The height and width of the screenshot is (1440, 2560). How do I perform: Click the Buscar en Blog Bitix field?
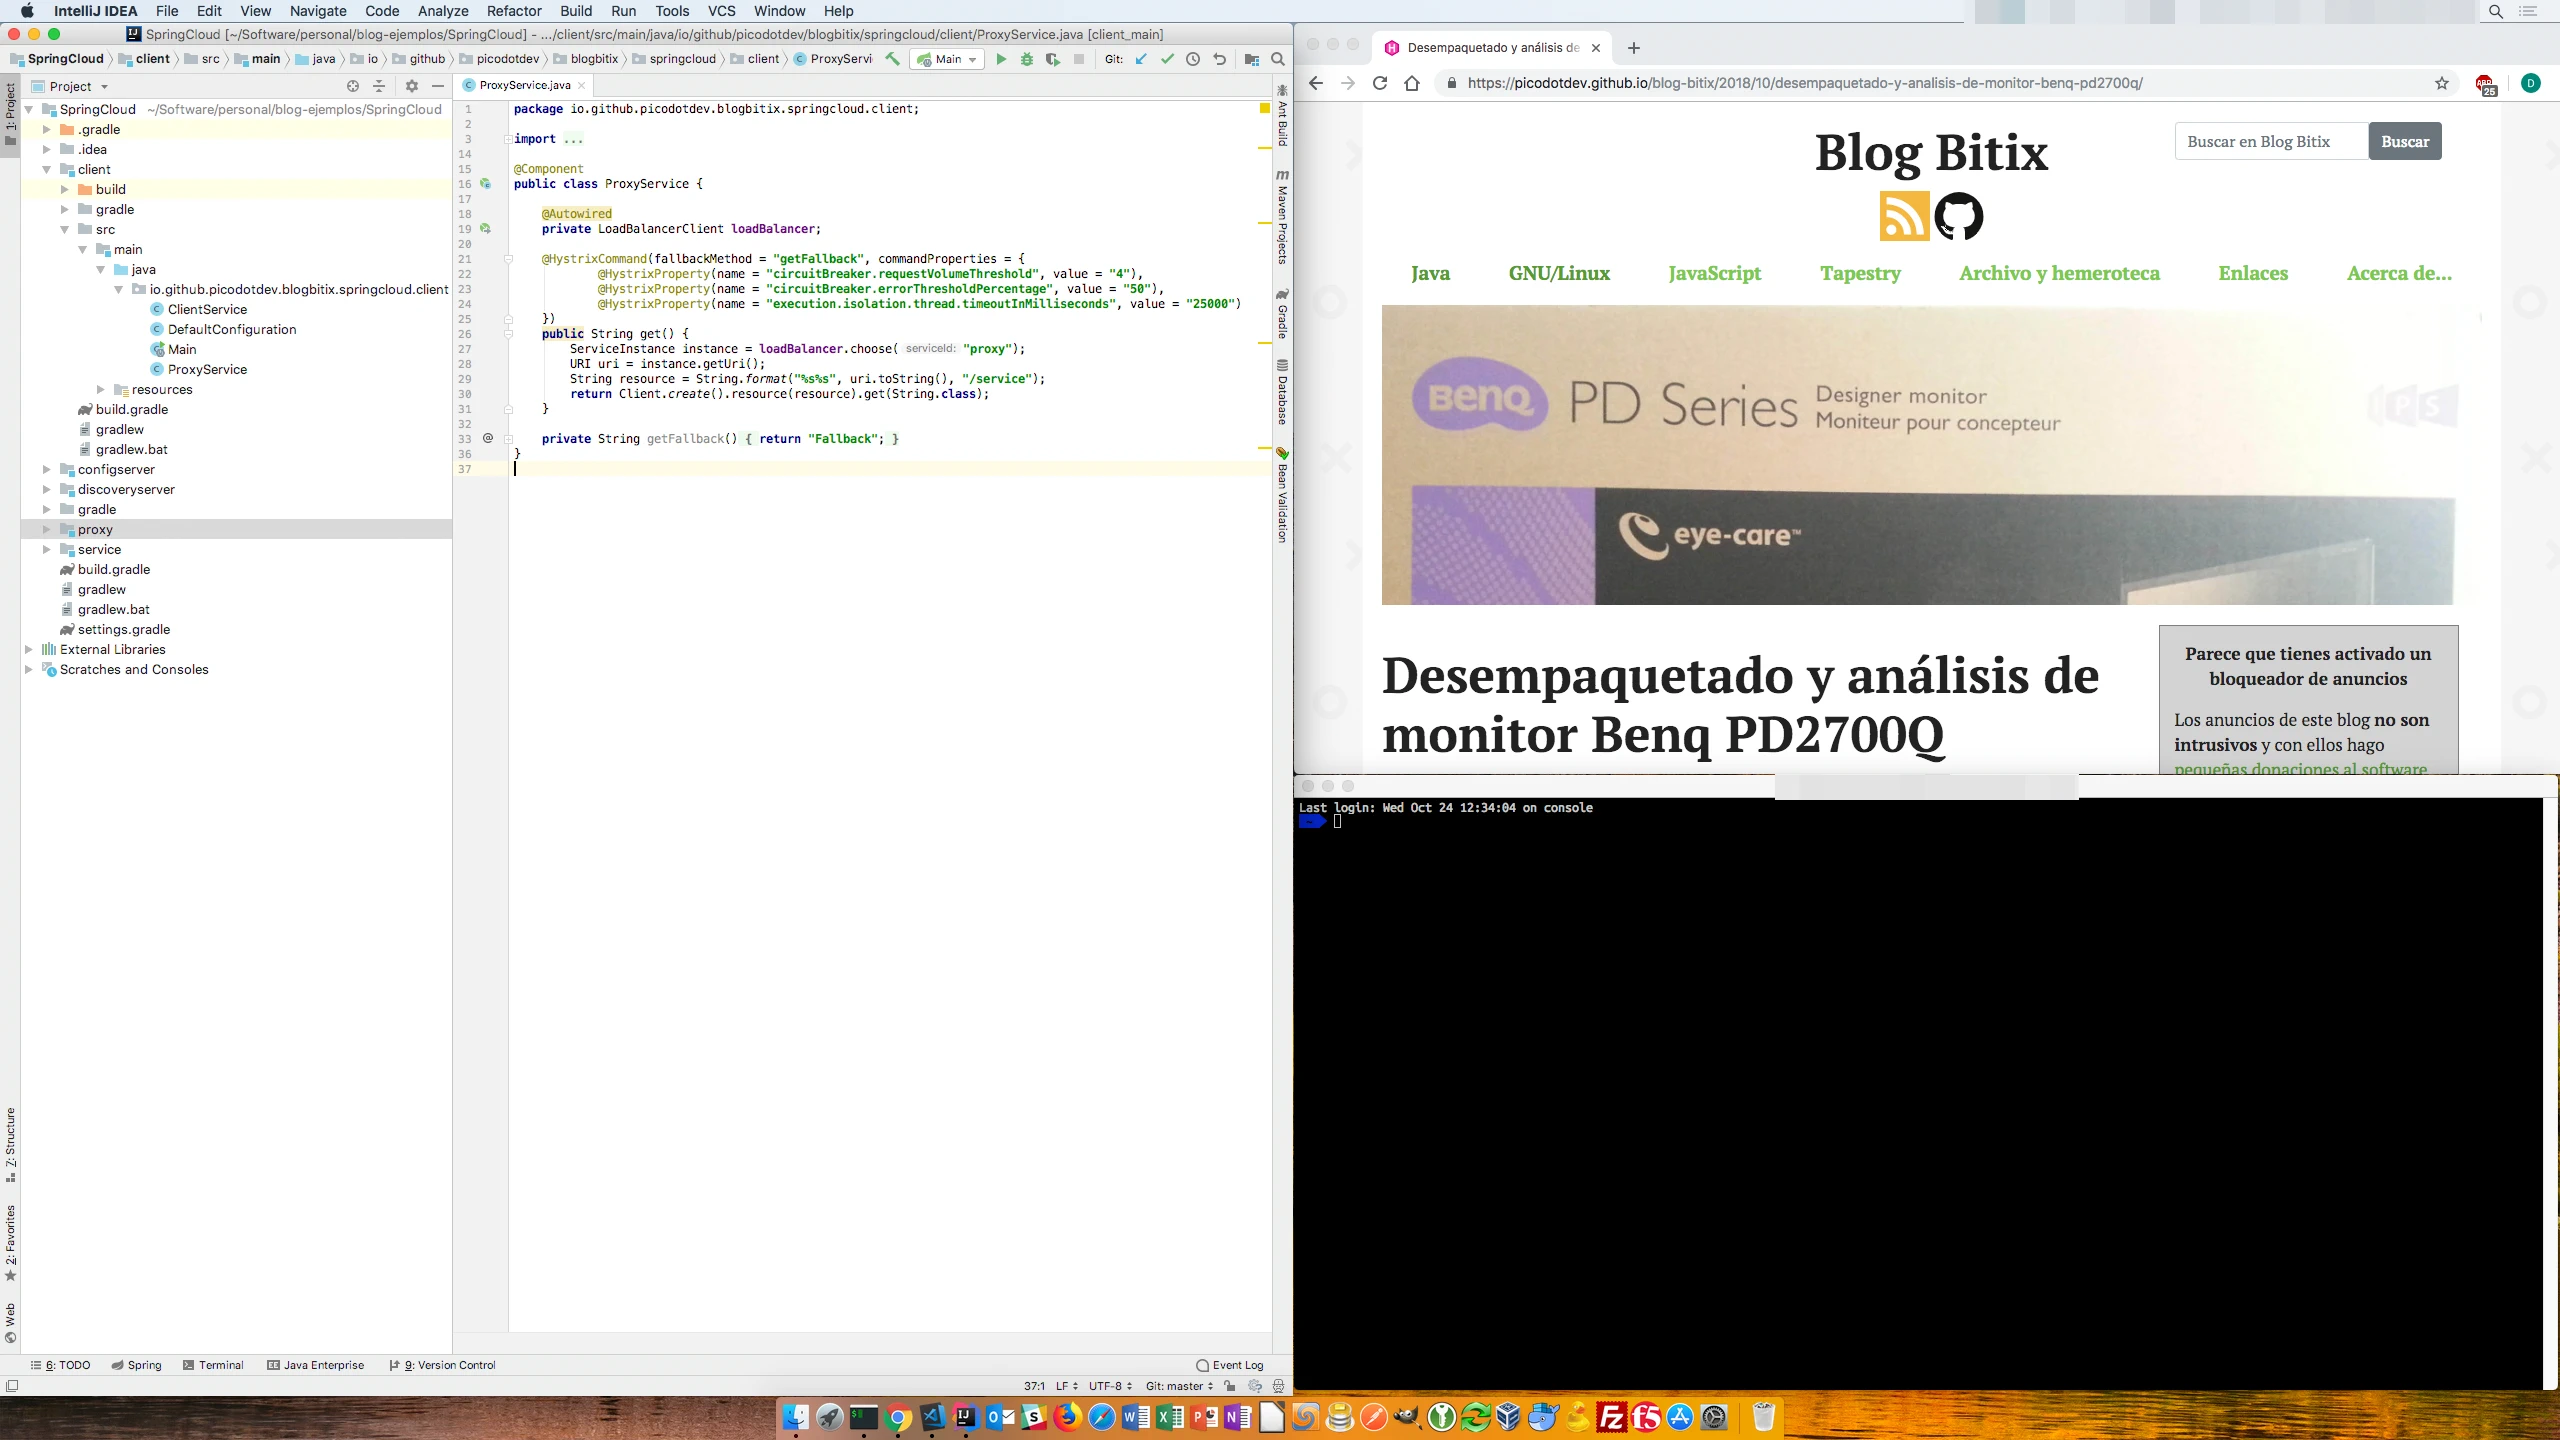[x=2270, y=142]
